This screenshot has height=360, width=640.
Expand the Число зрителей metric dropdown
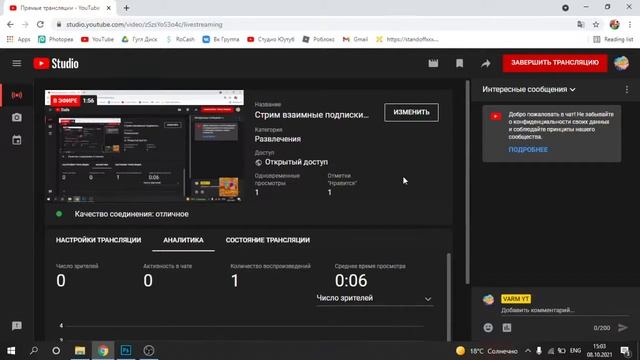pyautogui.click(x=374, y=298)
